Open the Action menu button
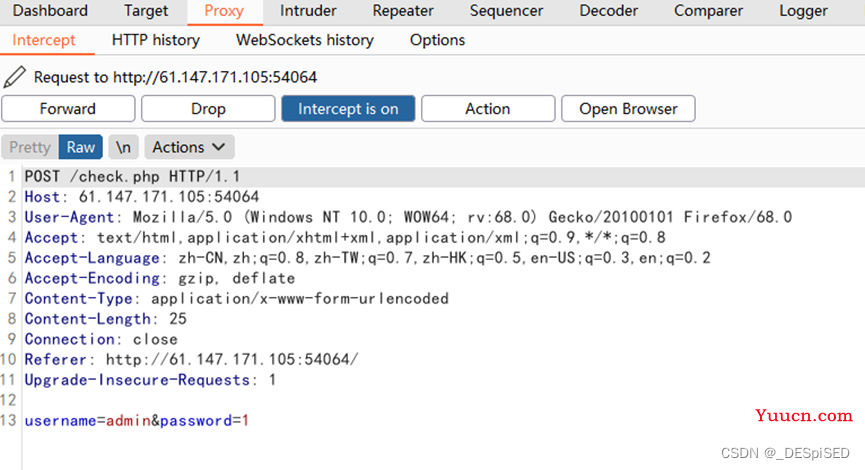Image resolution: width=865 pixels, height=470 pixels. click(488, 109)
